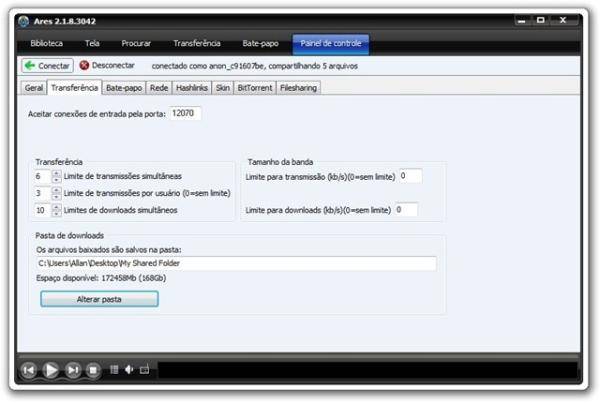This screenshot has width=600, height=403.
Task: Stop playback with the stop button
Action: (93, 370)
